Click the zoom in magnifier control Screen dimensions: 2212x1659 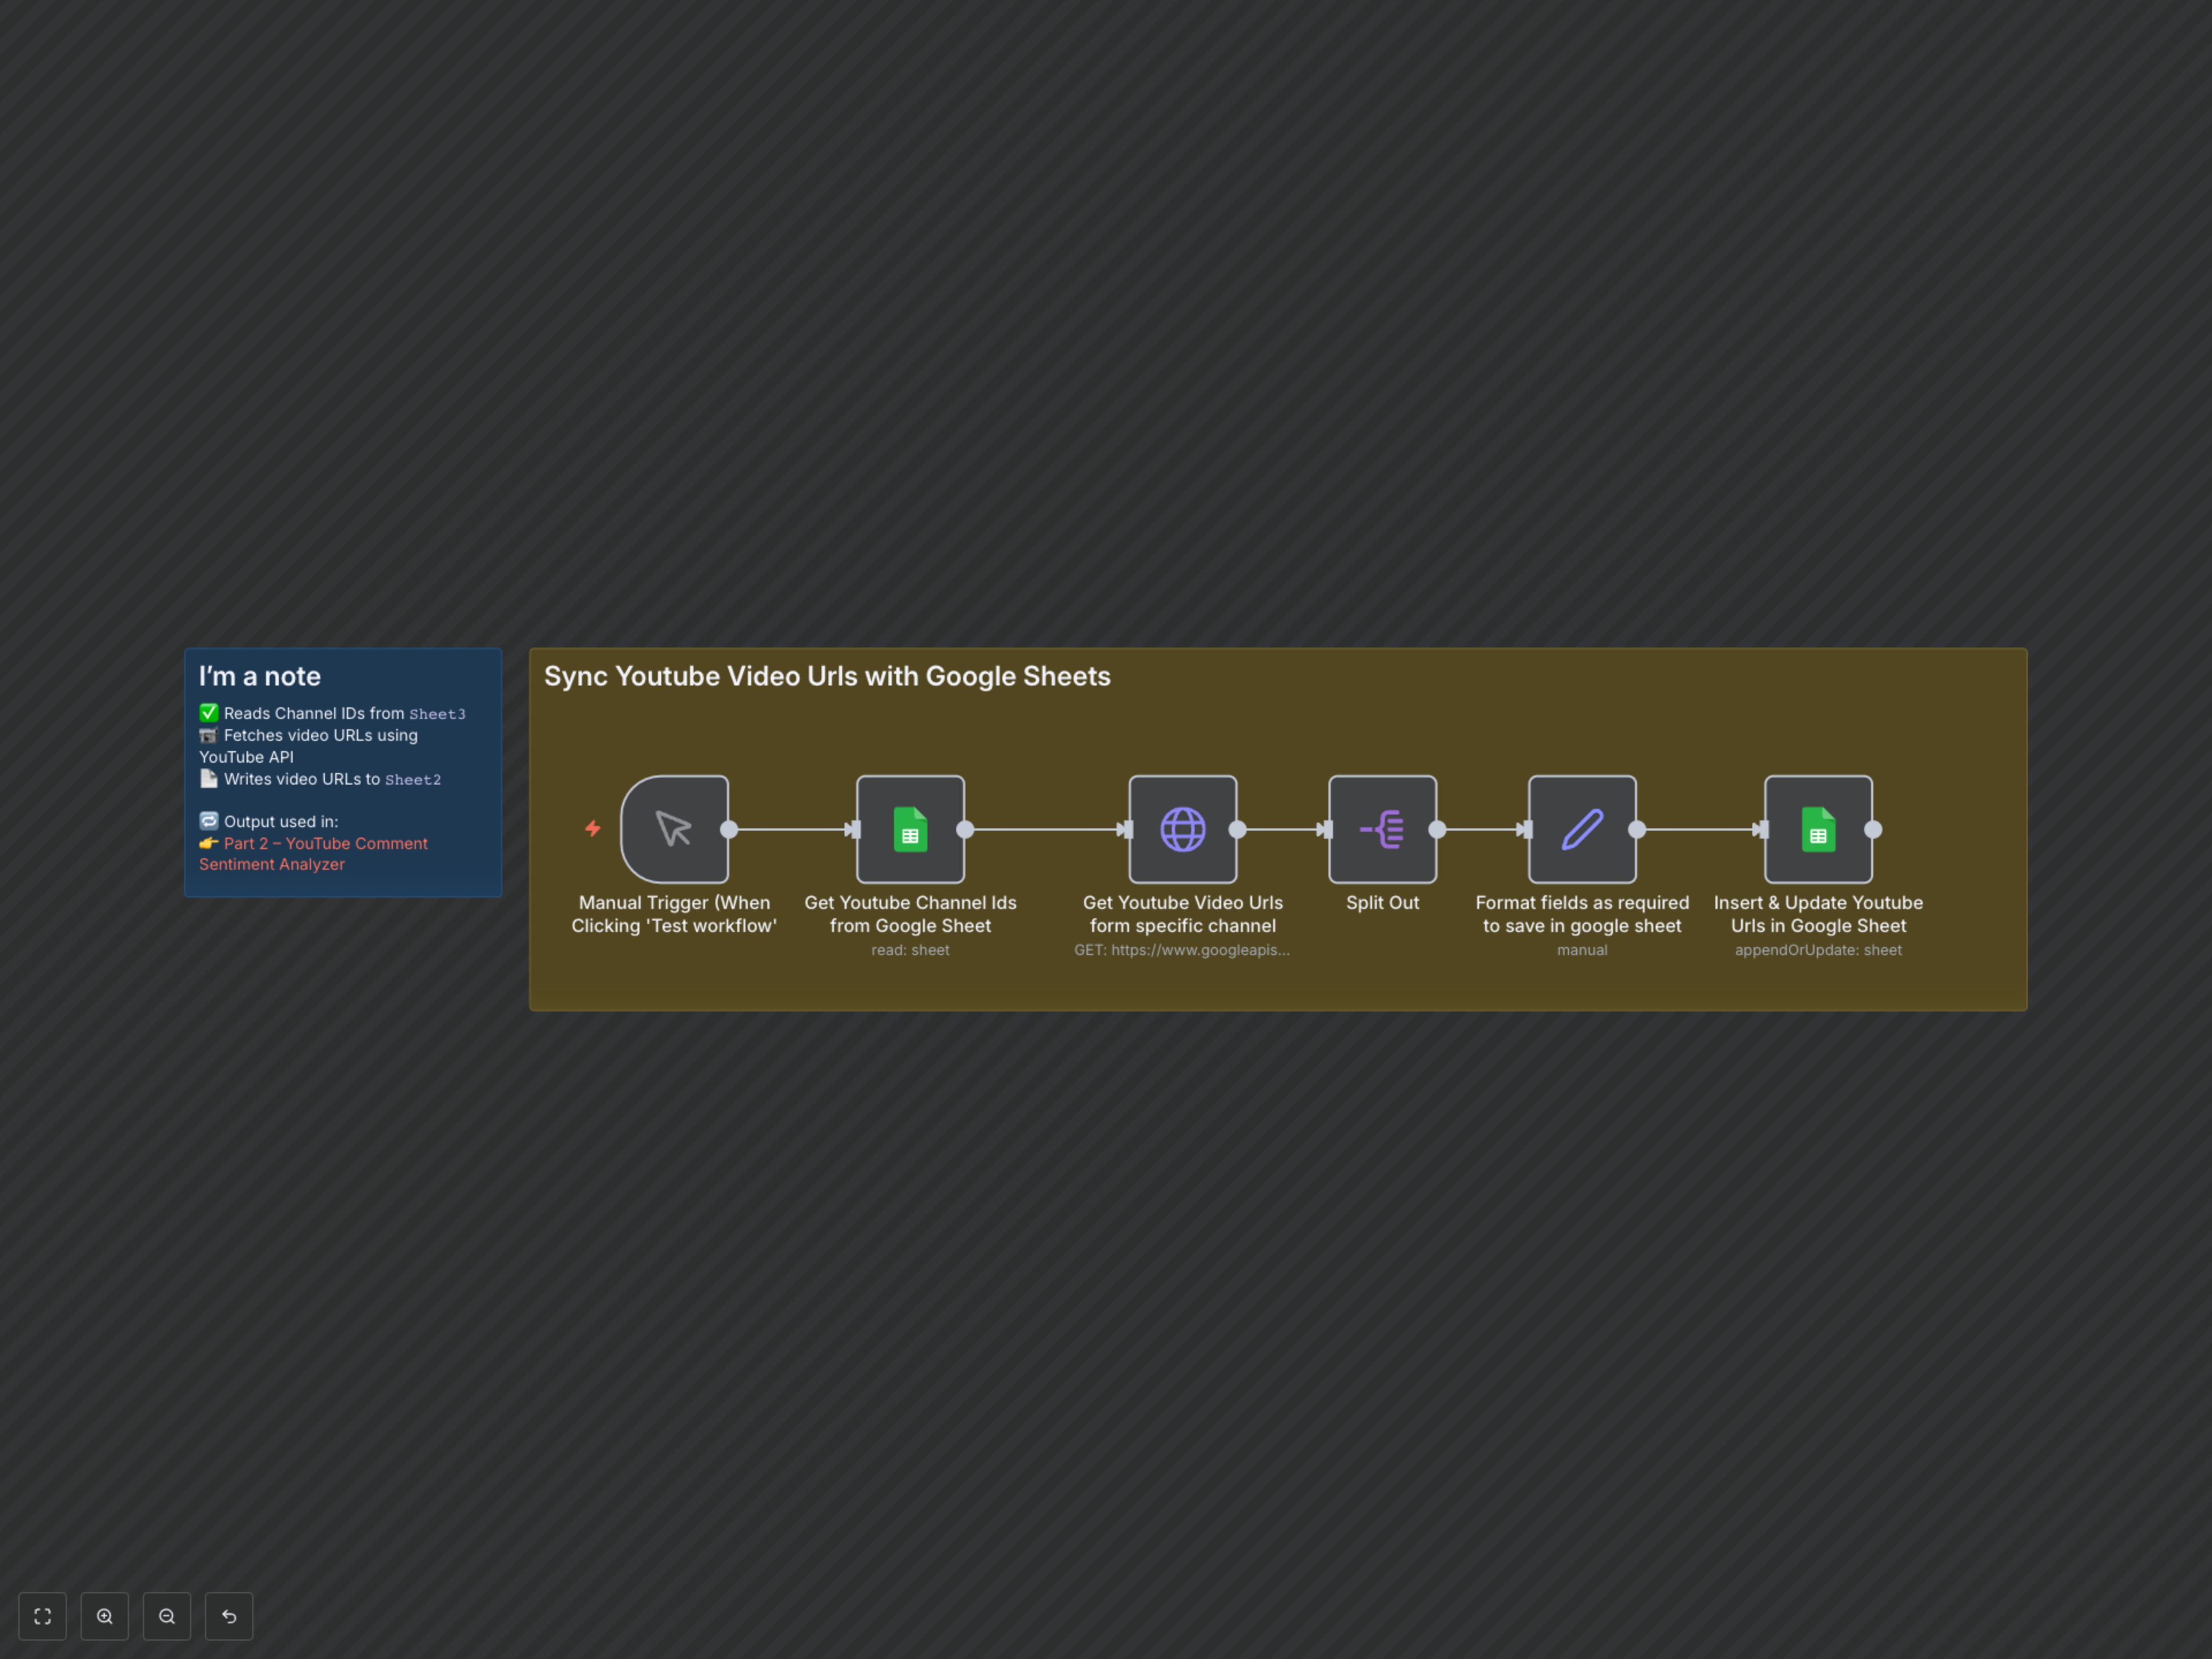pyautogui.click(x=105, y=1616)
